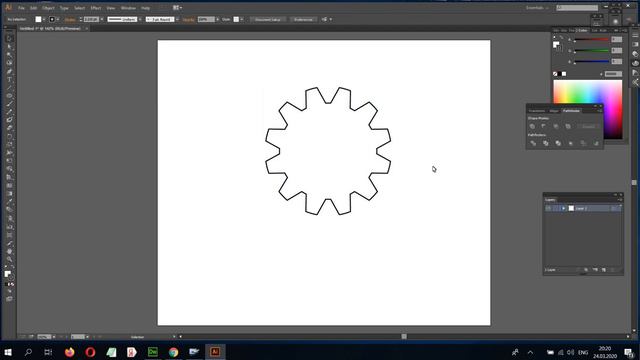Click the red R slider in Color panel
640x360 pixels.
point(592,40)
